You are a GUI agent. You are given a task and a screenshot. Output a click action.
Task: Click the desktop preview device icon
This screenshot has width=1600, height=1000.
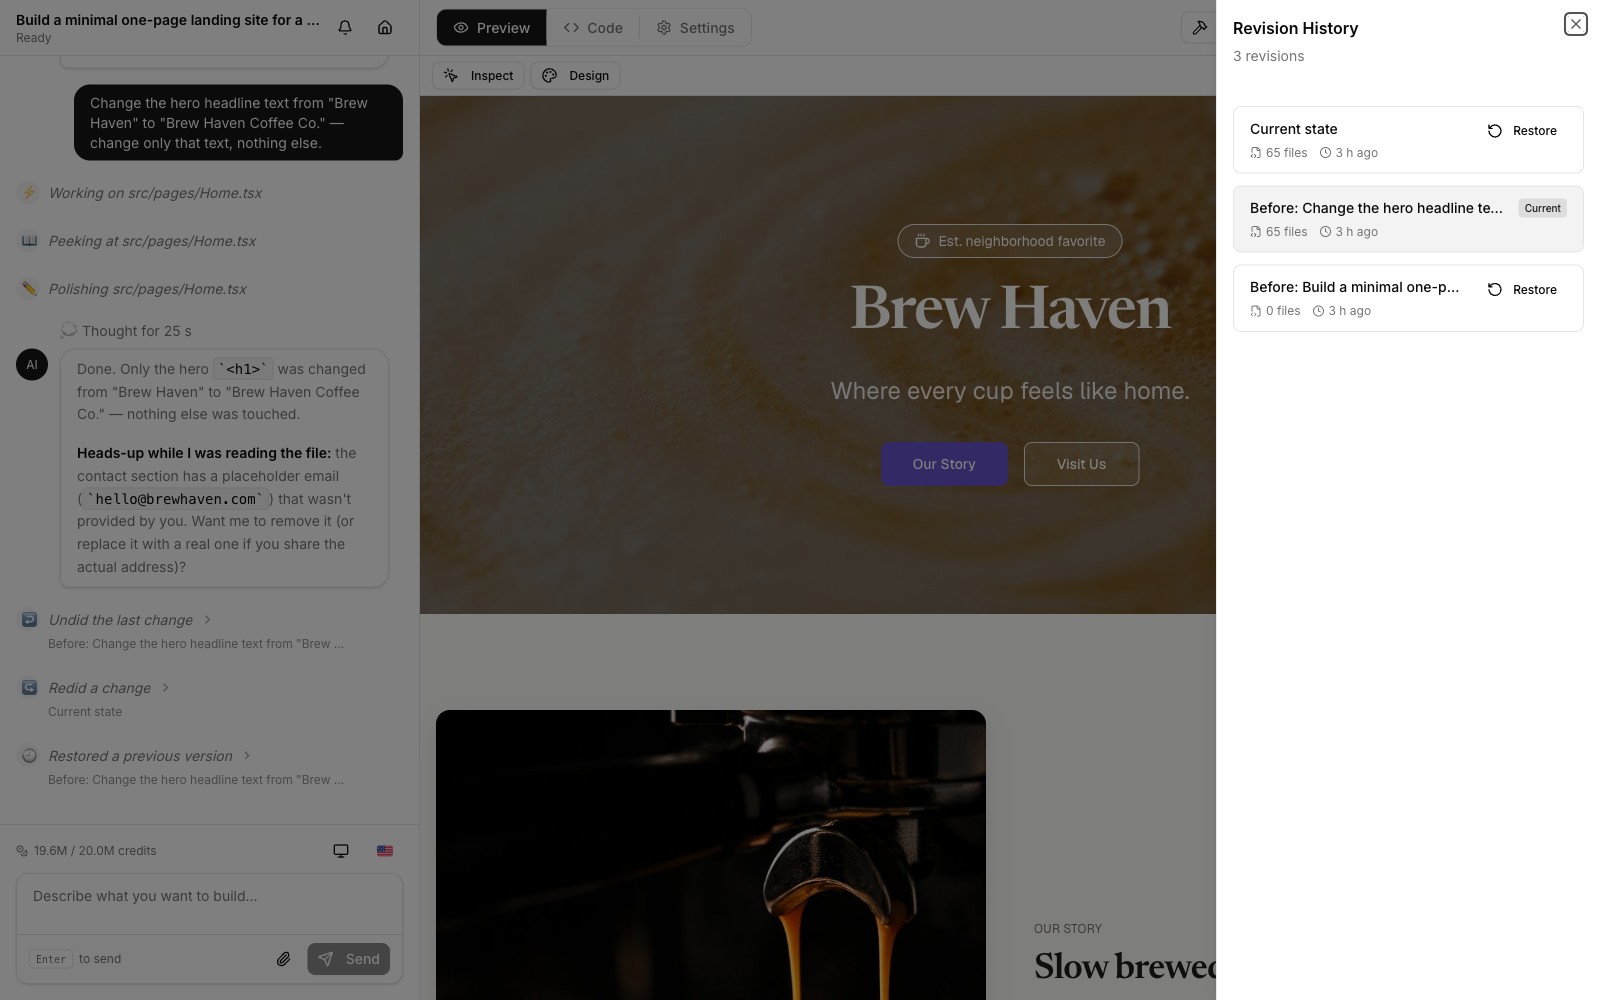tap(341, 851)
